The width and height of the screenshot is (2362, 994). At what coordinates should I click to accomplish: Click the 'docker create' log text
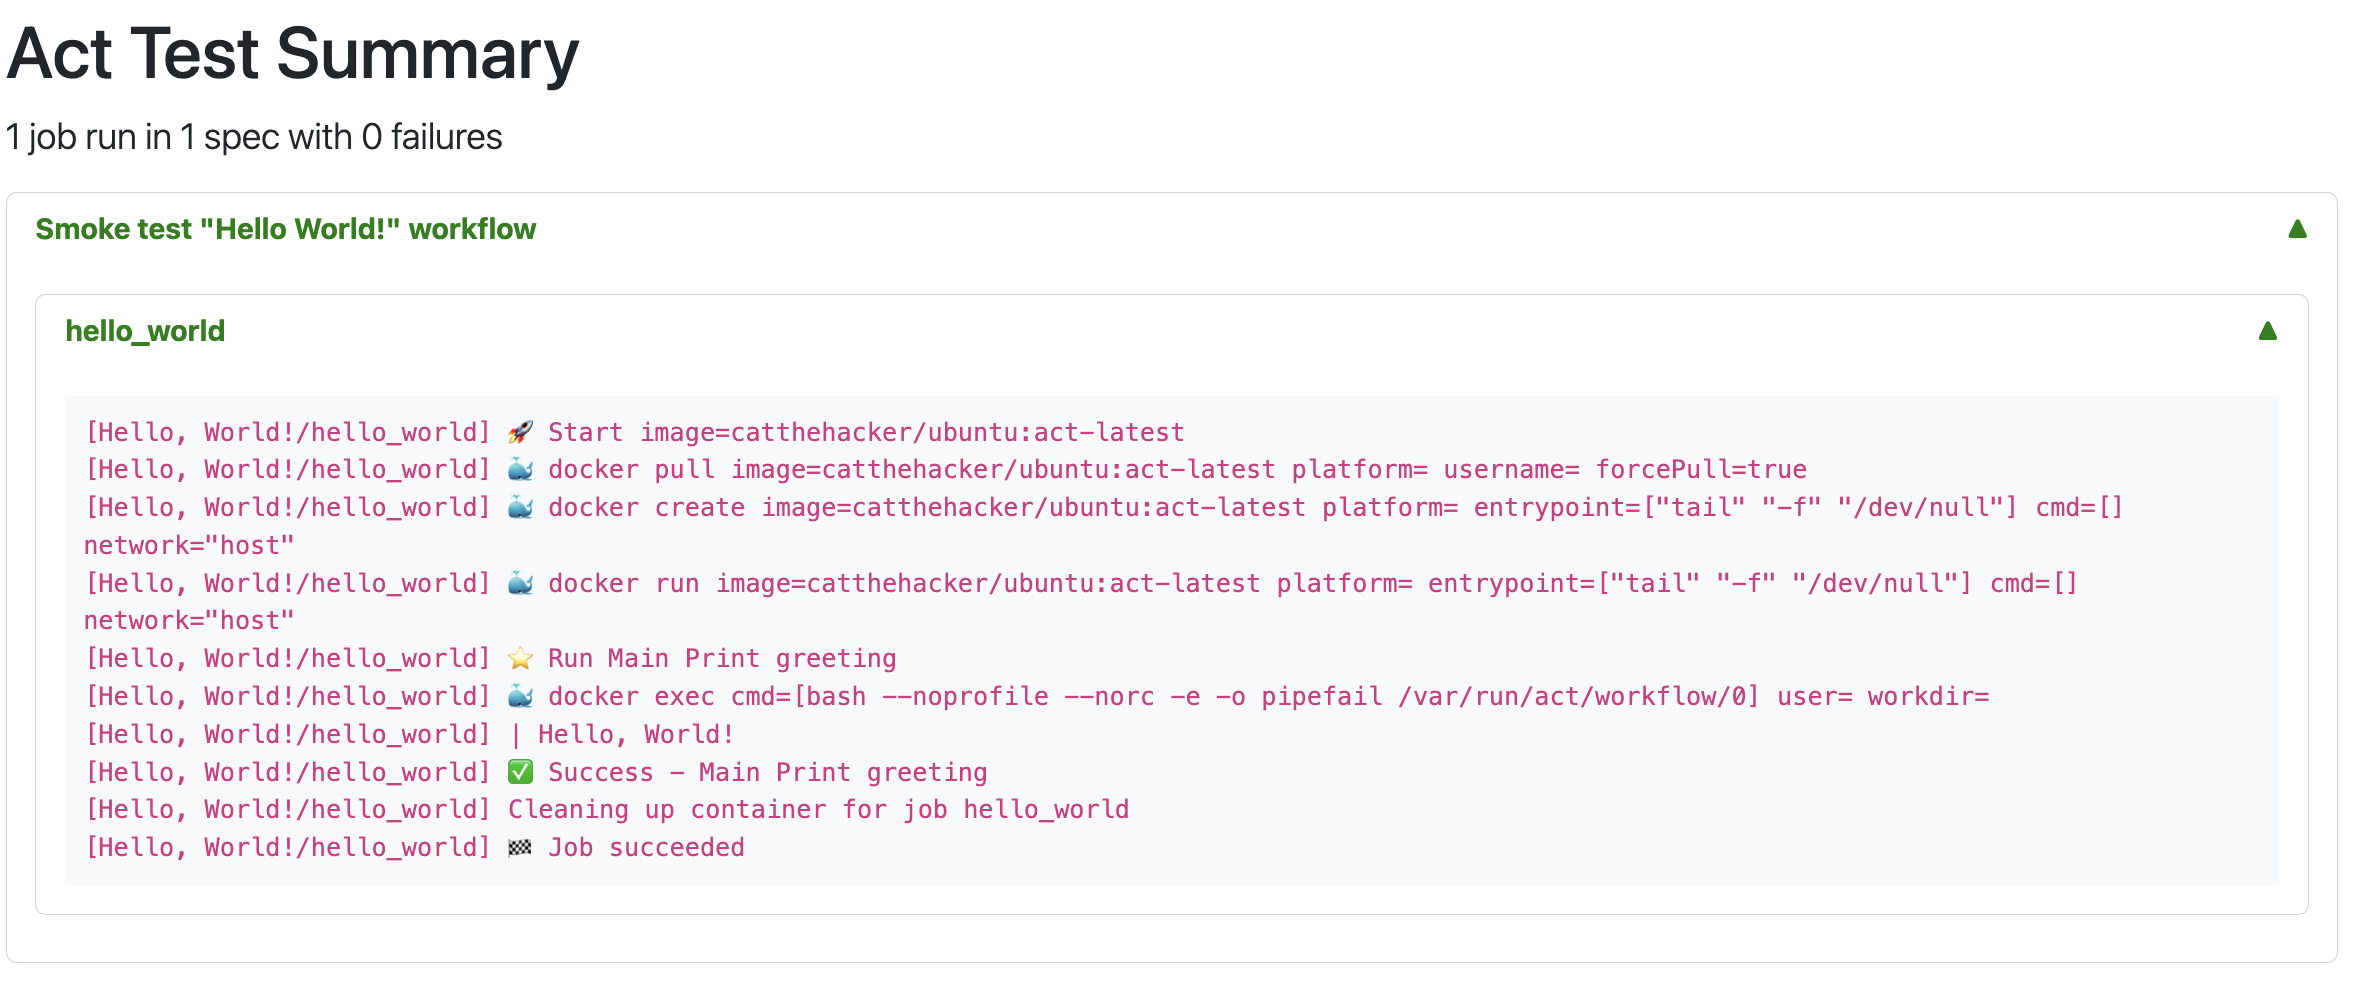[x=646, y=508]
